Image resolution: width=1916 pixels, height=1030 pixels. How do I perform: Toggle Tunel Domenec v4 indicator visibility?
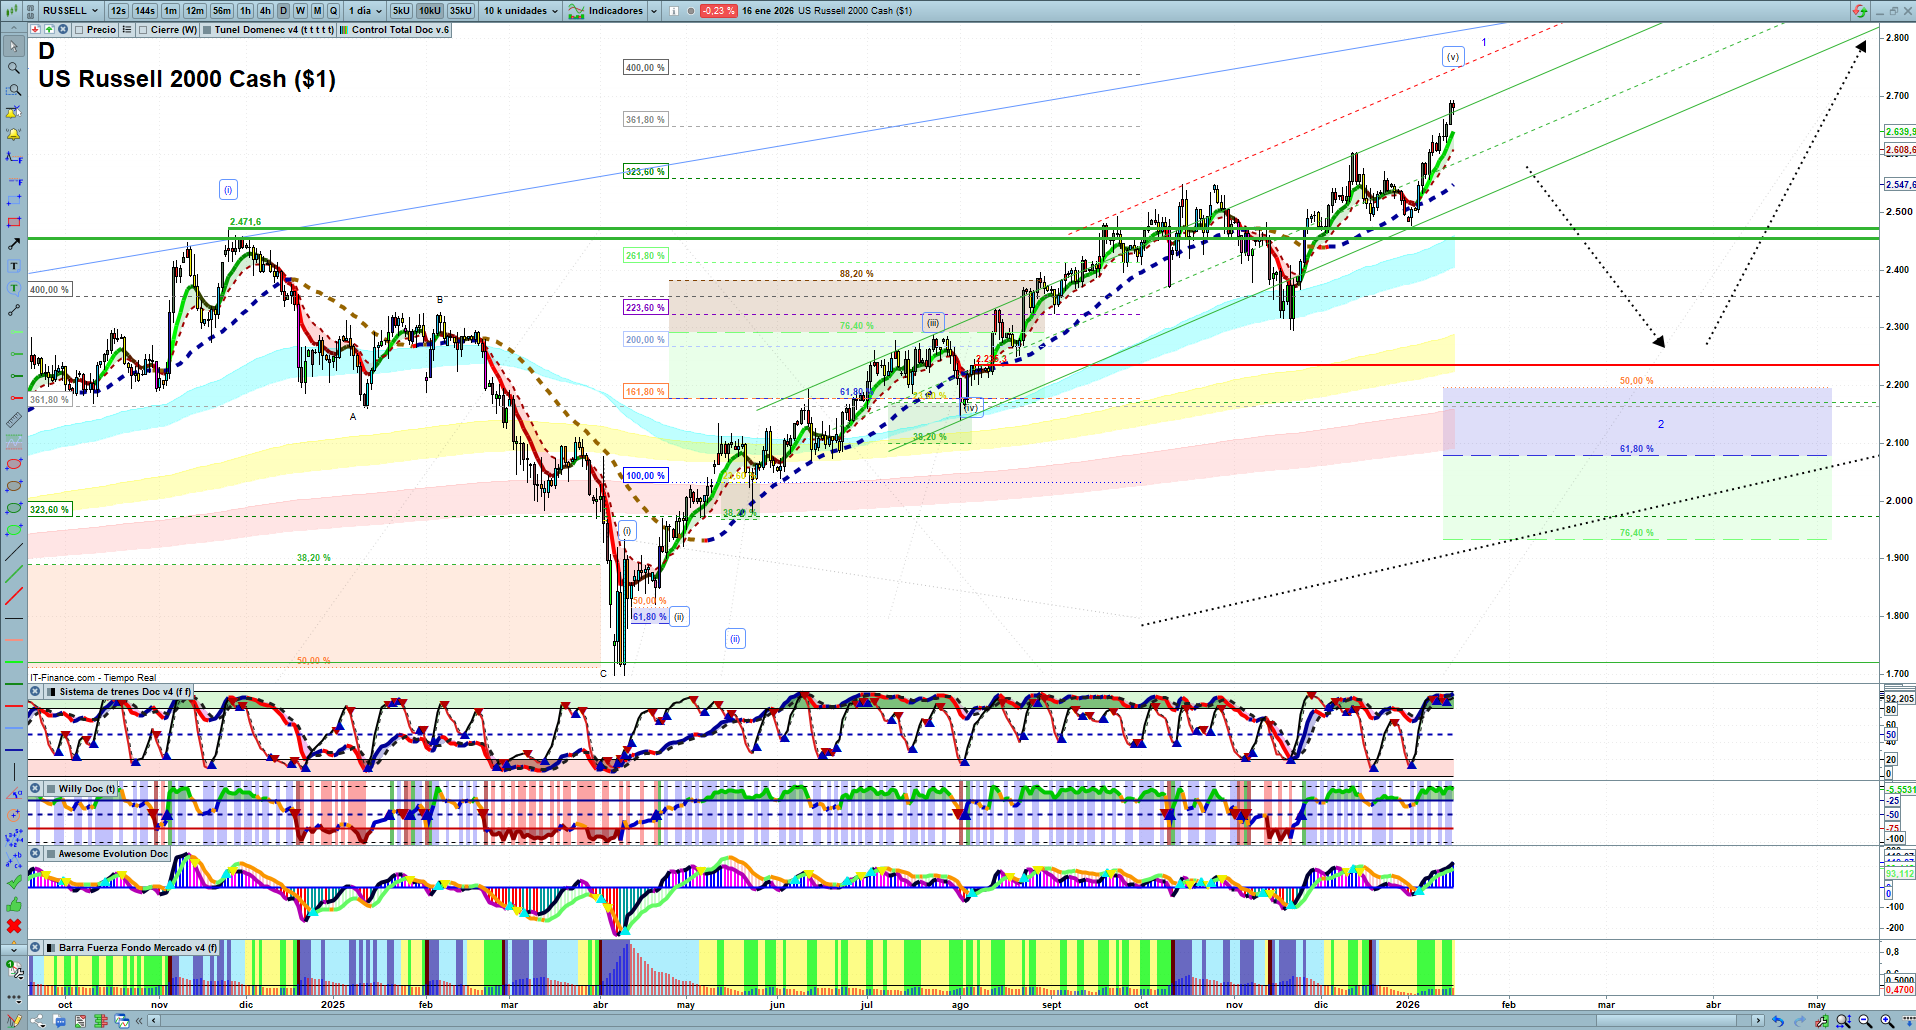(207, 30)
